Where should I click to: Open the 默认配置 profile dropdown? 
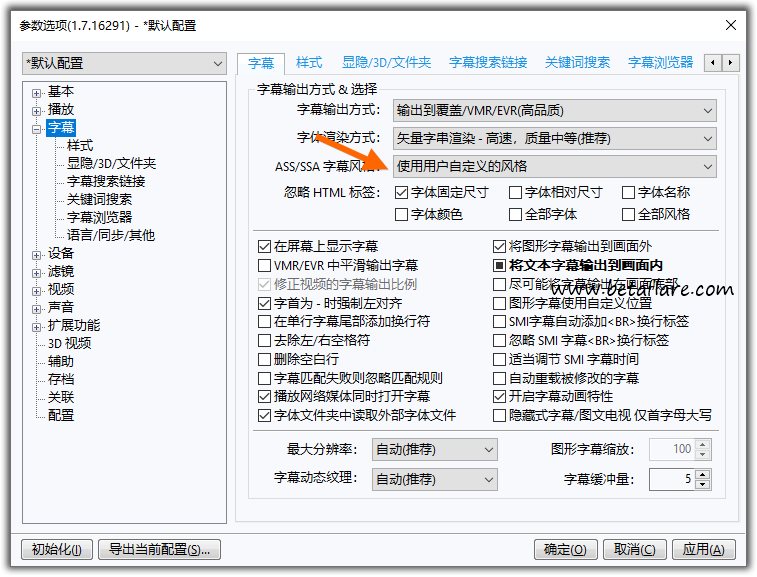tap(125, 64)
